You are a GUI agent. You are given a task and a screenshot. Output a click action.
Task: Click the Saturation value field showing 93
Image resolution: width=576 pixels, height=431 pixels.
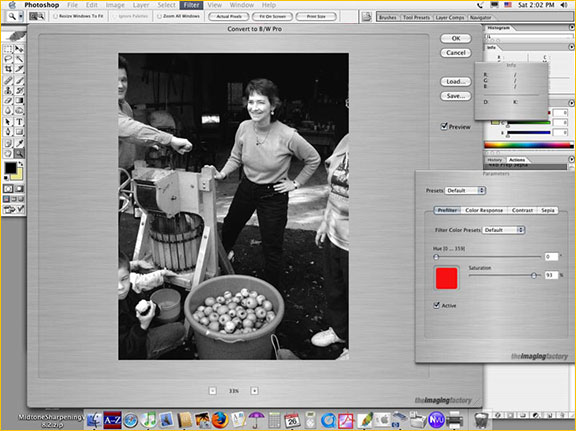pos(551,275)
